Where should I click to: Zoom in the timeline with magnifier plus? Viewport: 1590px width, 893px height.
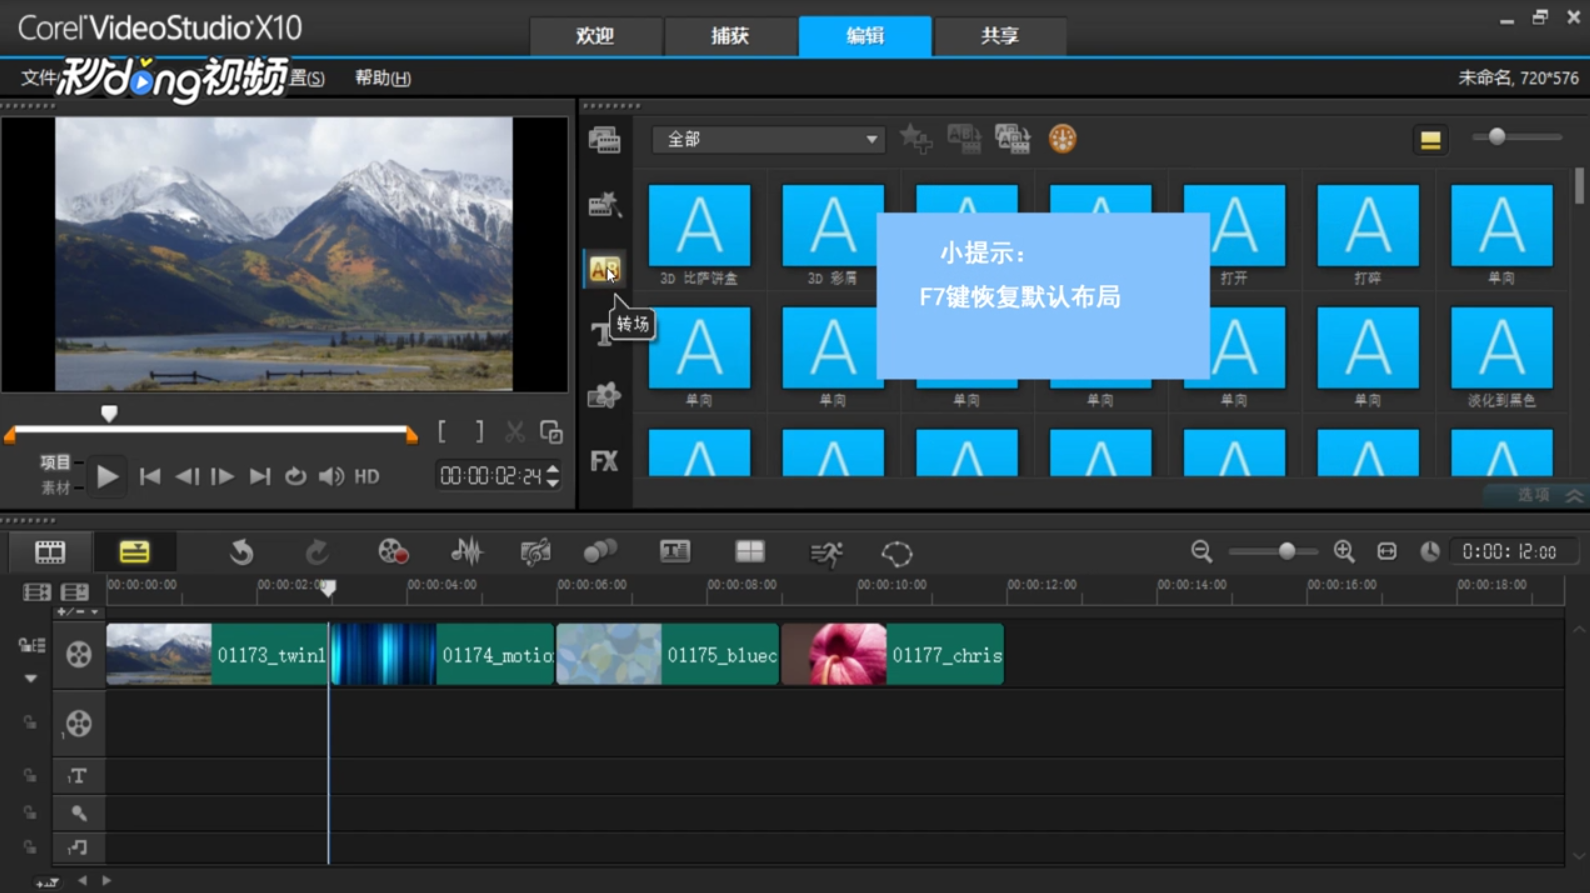click(x=1344, y=551)
